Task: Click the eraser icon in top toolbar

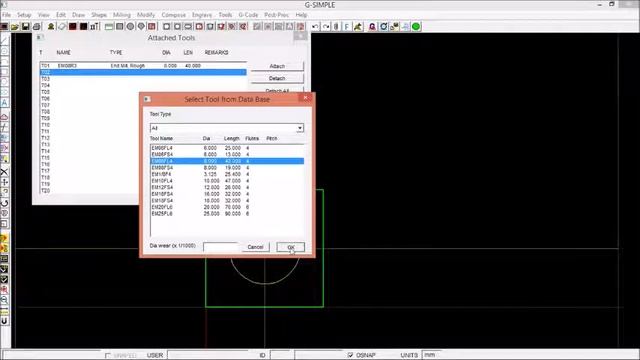Action: click(x=62, y=27)
